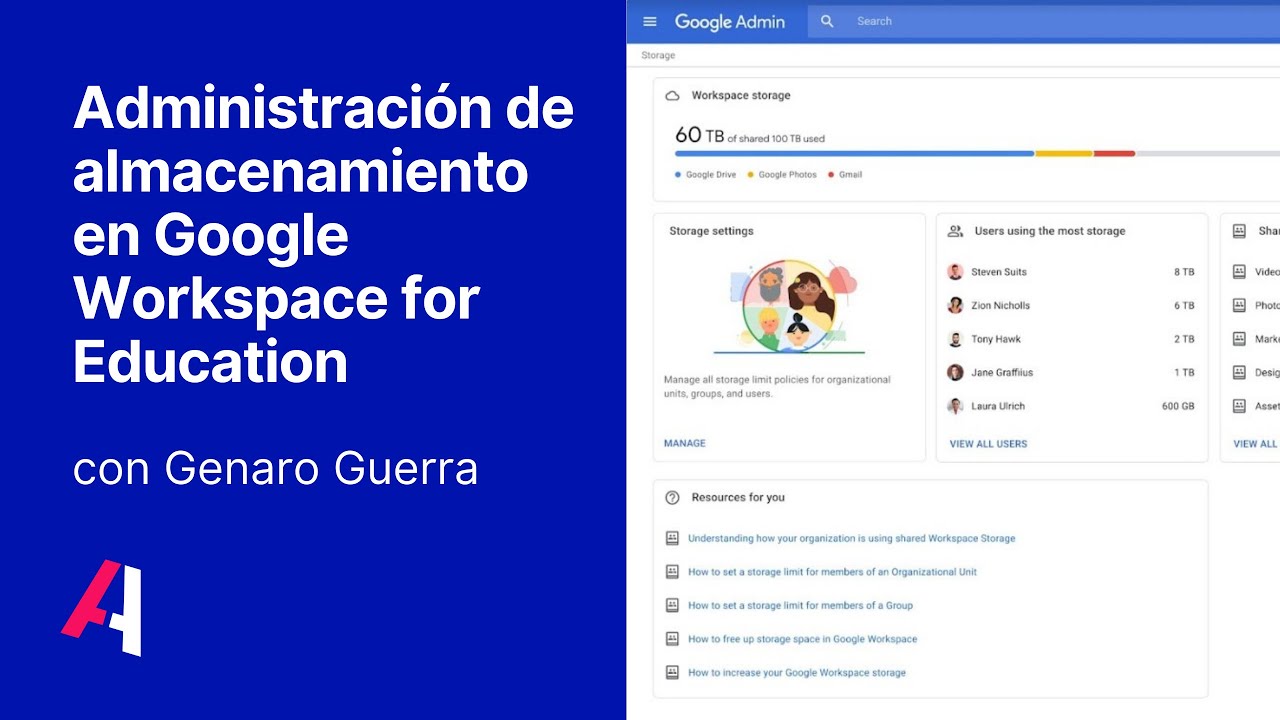The width and height of the screenshot is (1280, 720).
Task: Click the red Gmail usage bar segment
Action: (x=1114, y=154)
